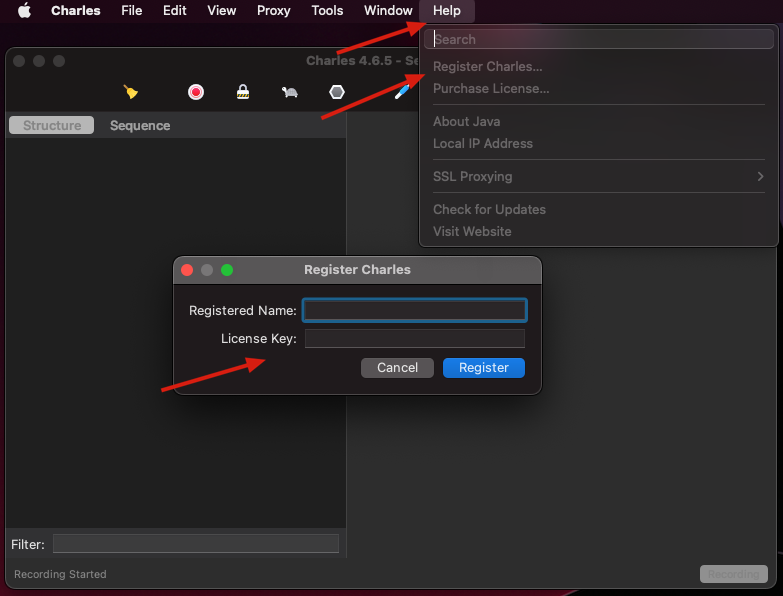Open the Charles application menu
This screenshot has width=783, height=596.
tap(76, 10)
